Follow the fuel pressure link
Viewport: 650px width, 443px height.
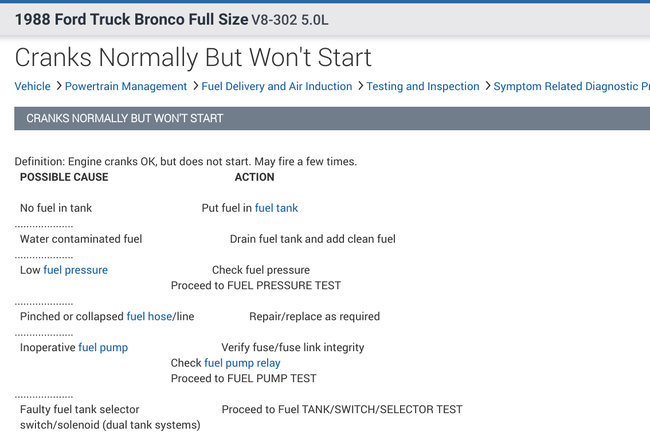[75, 270]
